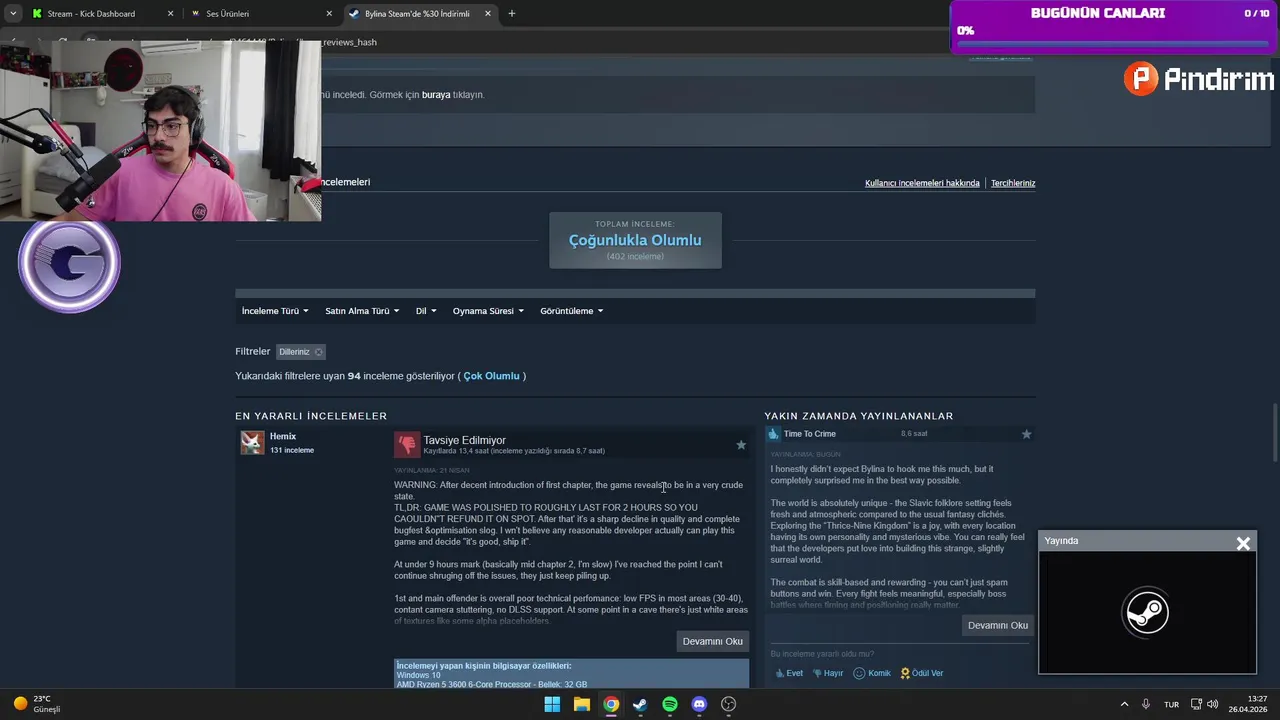Open the Satın Alma Türü dropdown
Screen dimensions: 1280x720
[362, 311]
